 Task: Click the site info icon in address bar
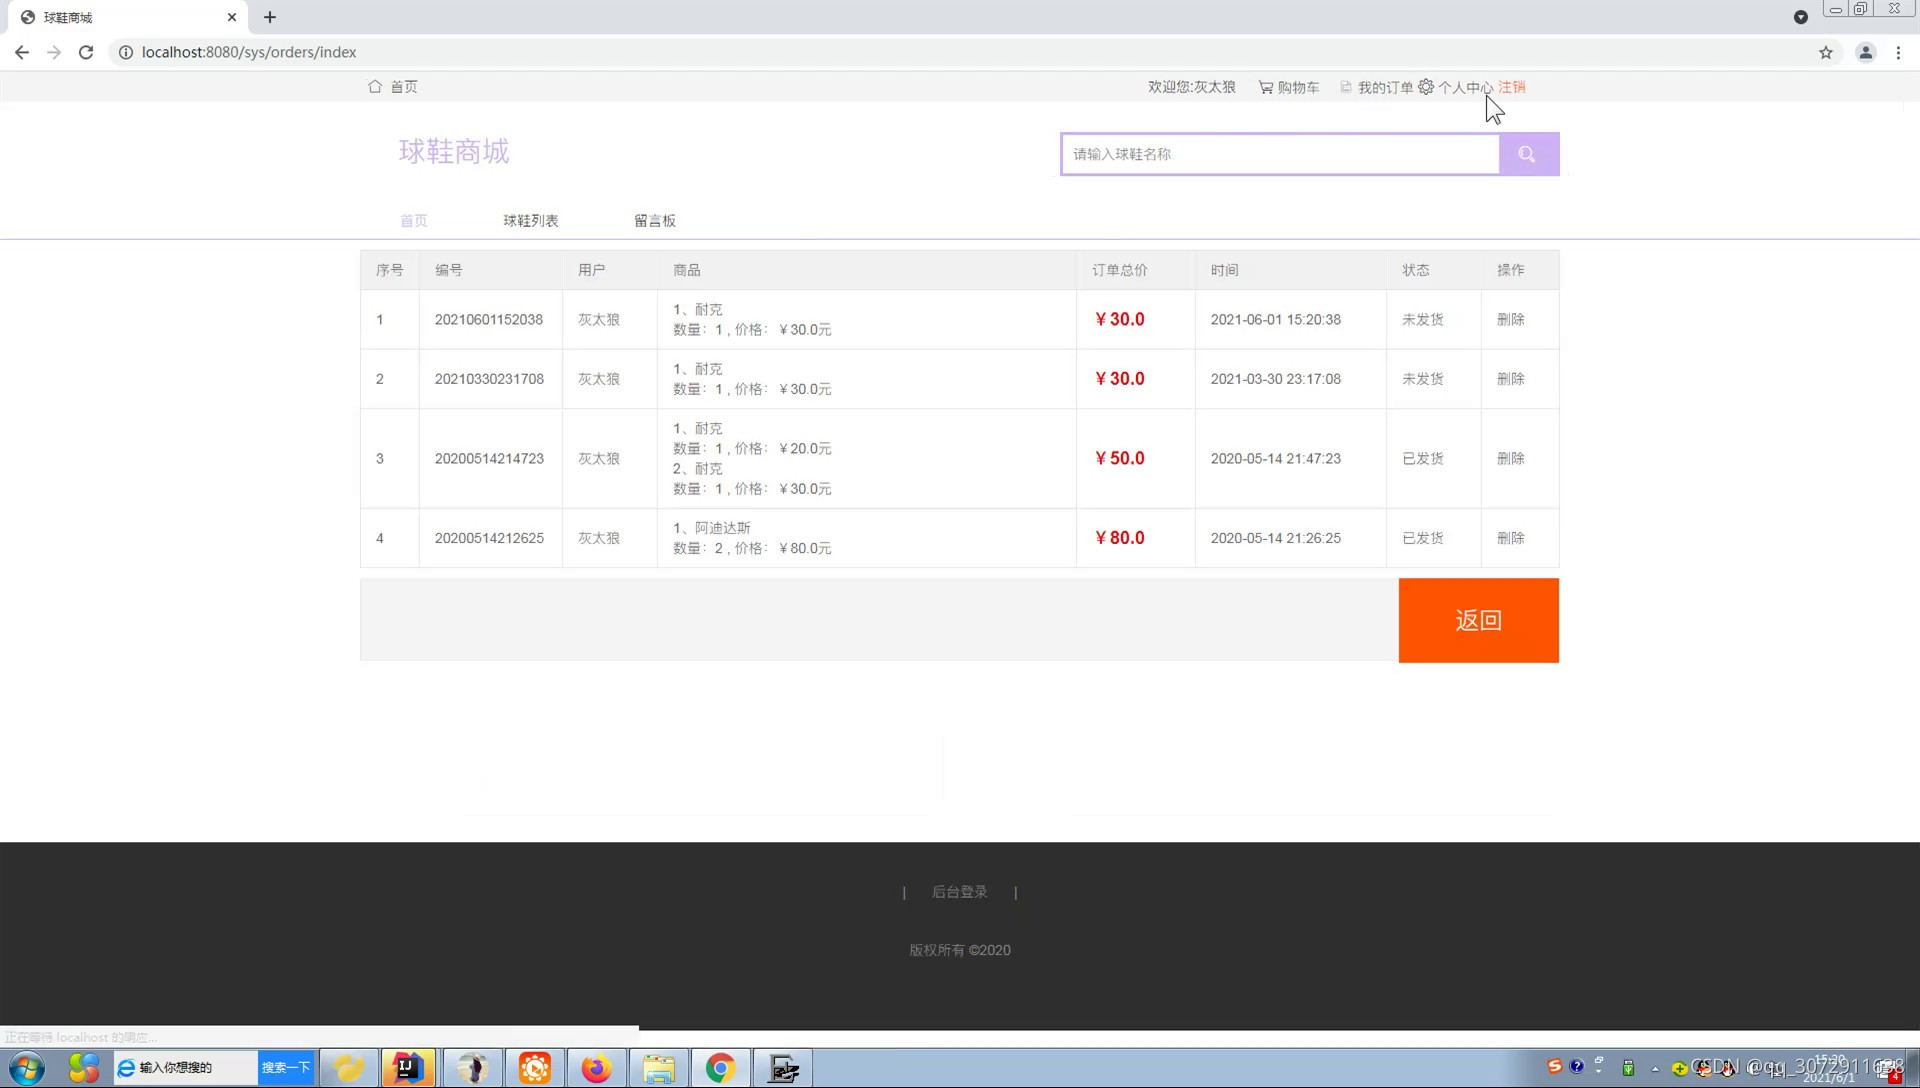126,52
